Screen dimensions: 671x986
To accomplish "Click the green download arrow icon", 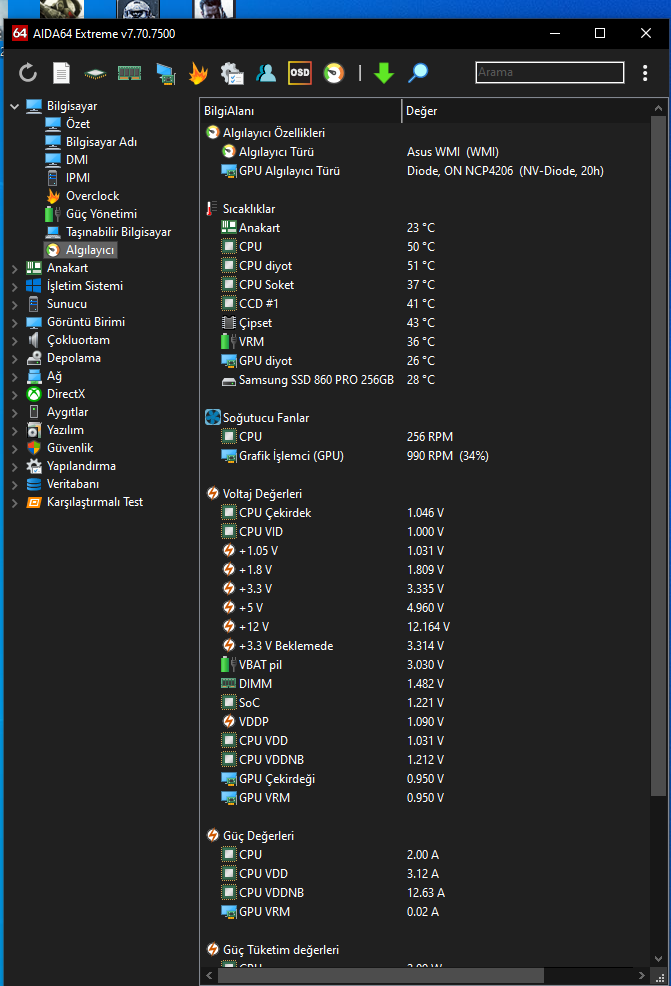I will [x=384, y=73].
